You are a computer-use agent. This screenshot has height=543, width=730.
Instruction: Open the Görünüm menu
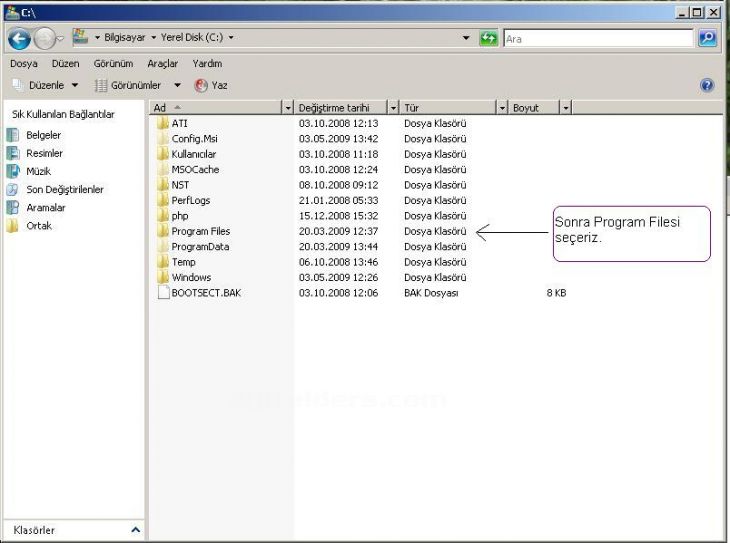(x=113, y=63)
